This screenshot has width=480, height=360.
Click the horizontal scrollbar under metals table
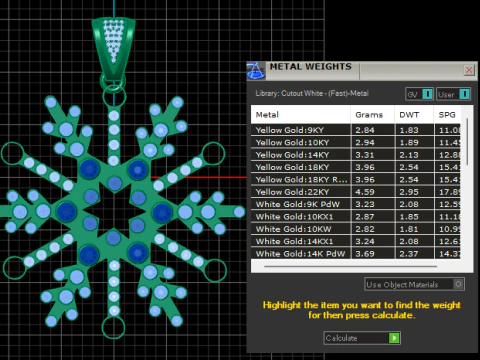[x=350, y=266]
